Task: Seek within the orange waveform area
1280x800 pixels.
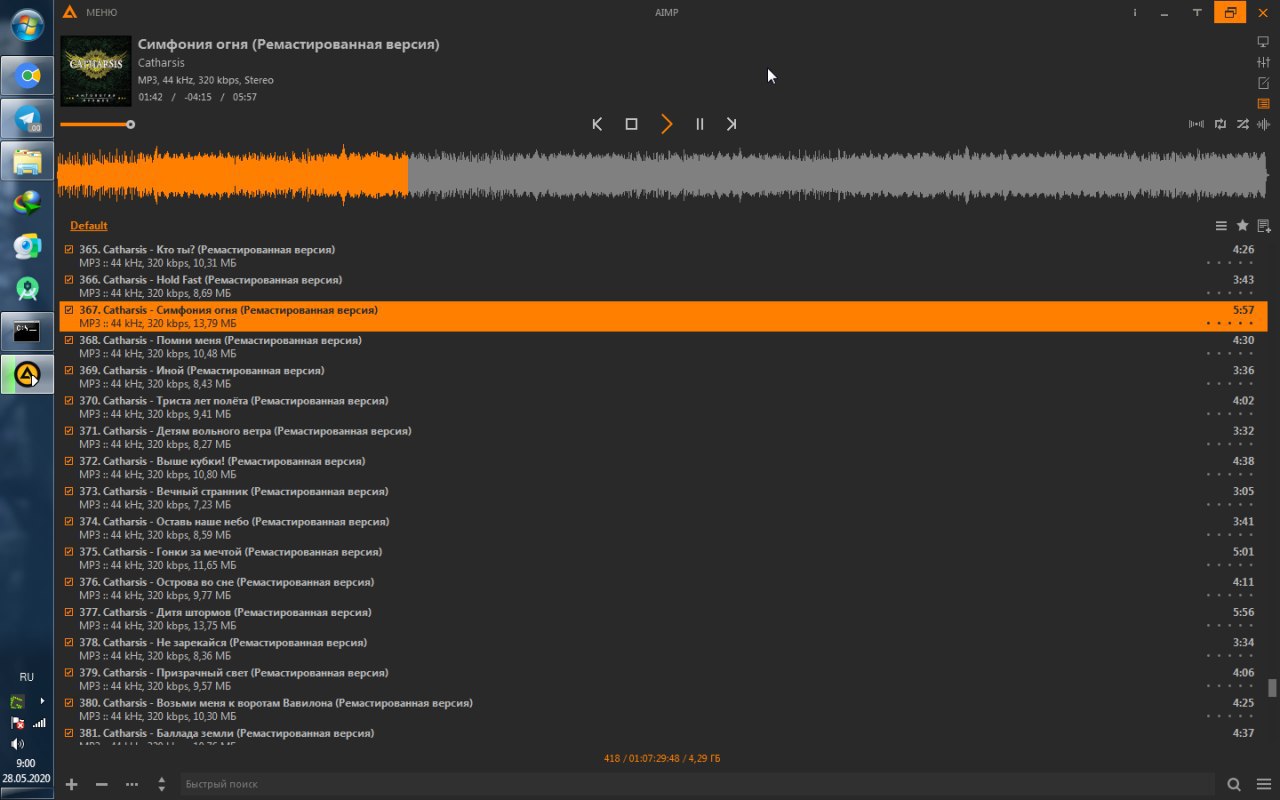Action: click(x=232, y=176)
